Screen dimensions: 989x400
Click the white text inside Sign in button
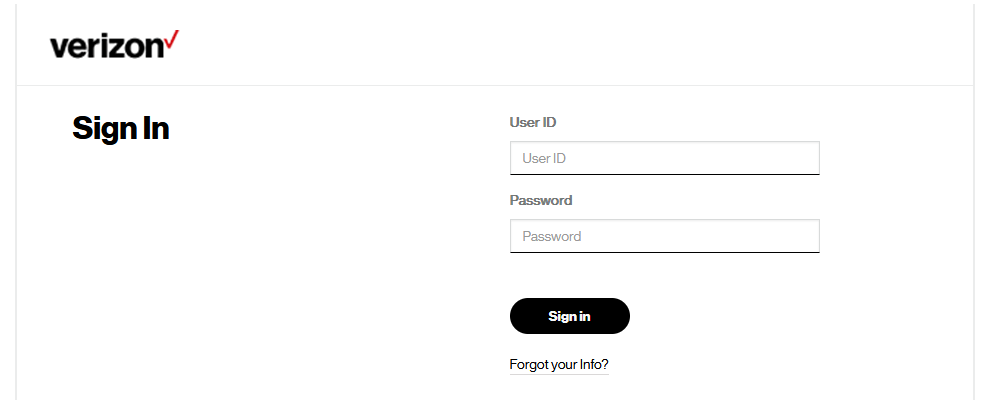point(570,317)
